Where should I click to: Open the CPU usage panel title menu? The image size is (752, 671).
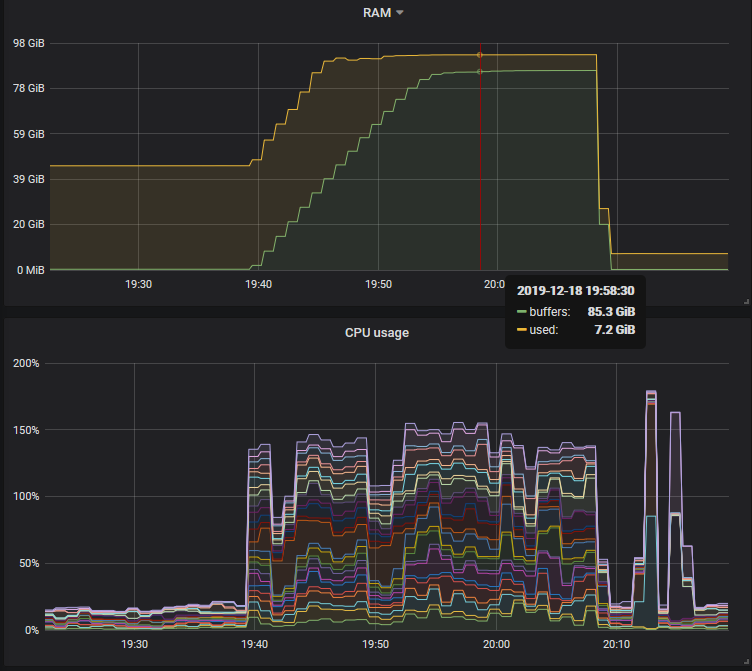tap(375, 332)
